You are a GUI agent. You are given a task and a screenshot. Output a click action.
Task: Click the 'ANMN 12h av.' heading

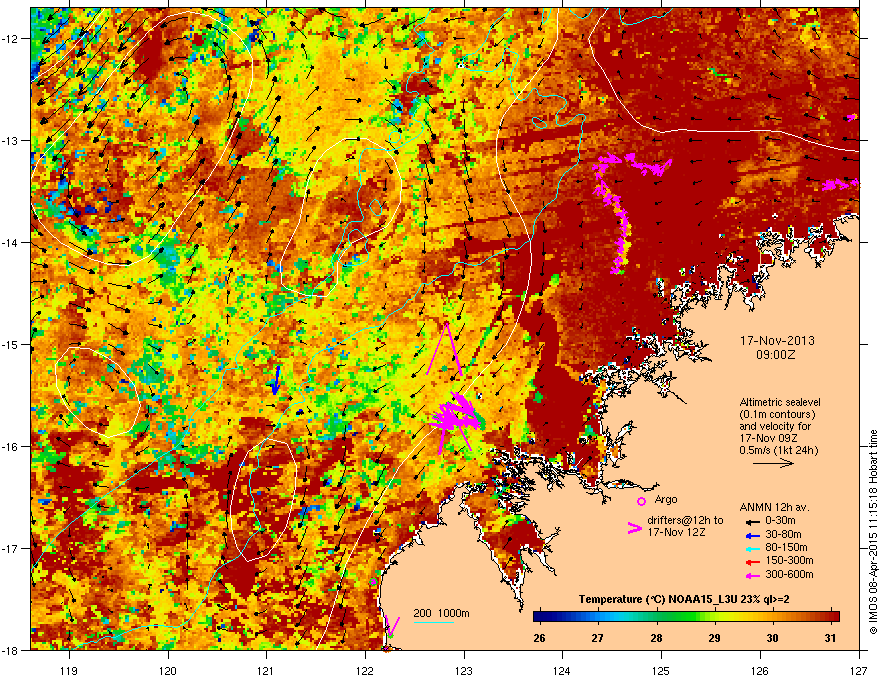coord(774,507)
